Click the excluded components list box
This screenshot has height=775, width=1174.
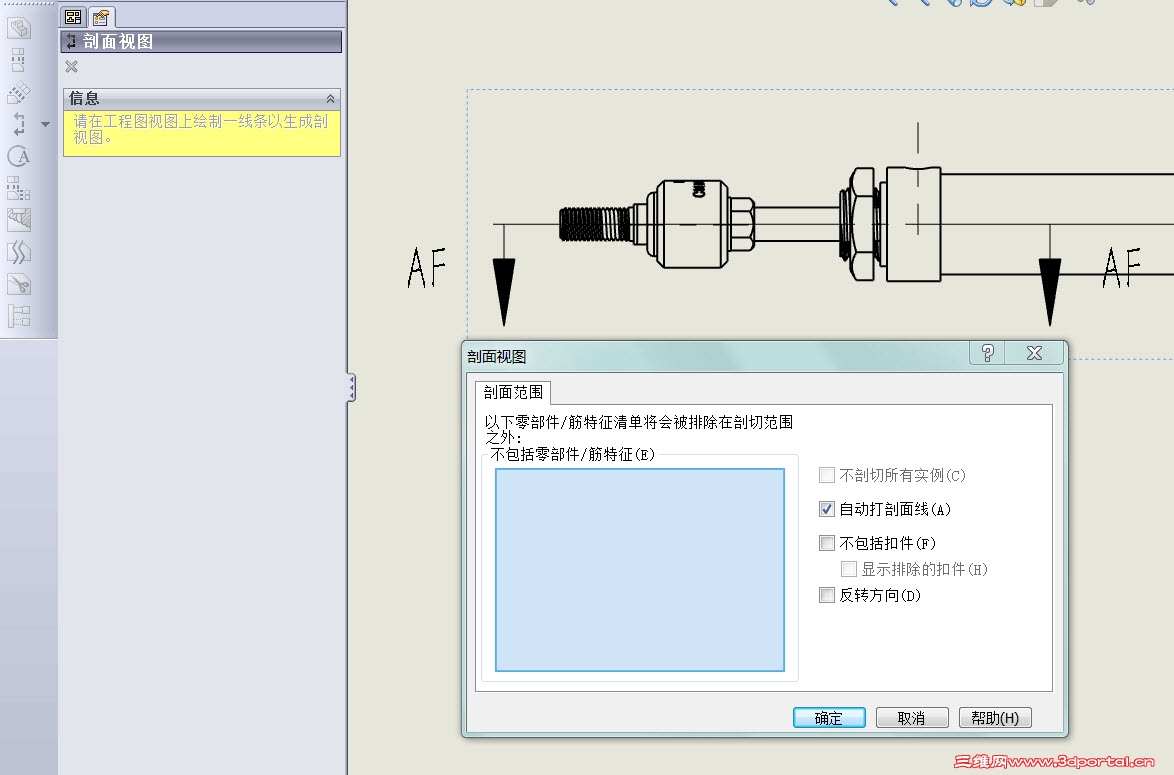point(639,570)
